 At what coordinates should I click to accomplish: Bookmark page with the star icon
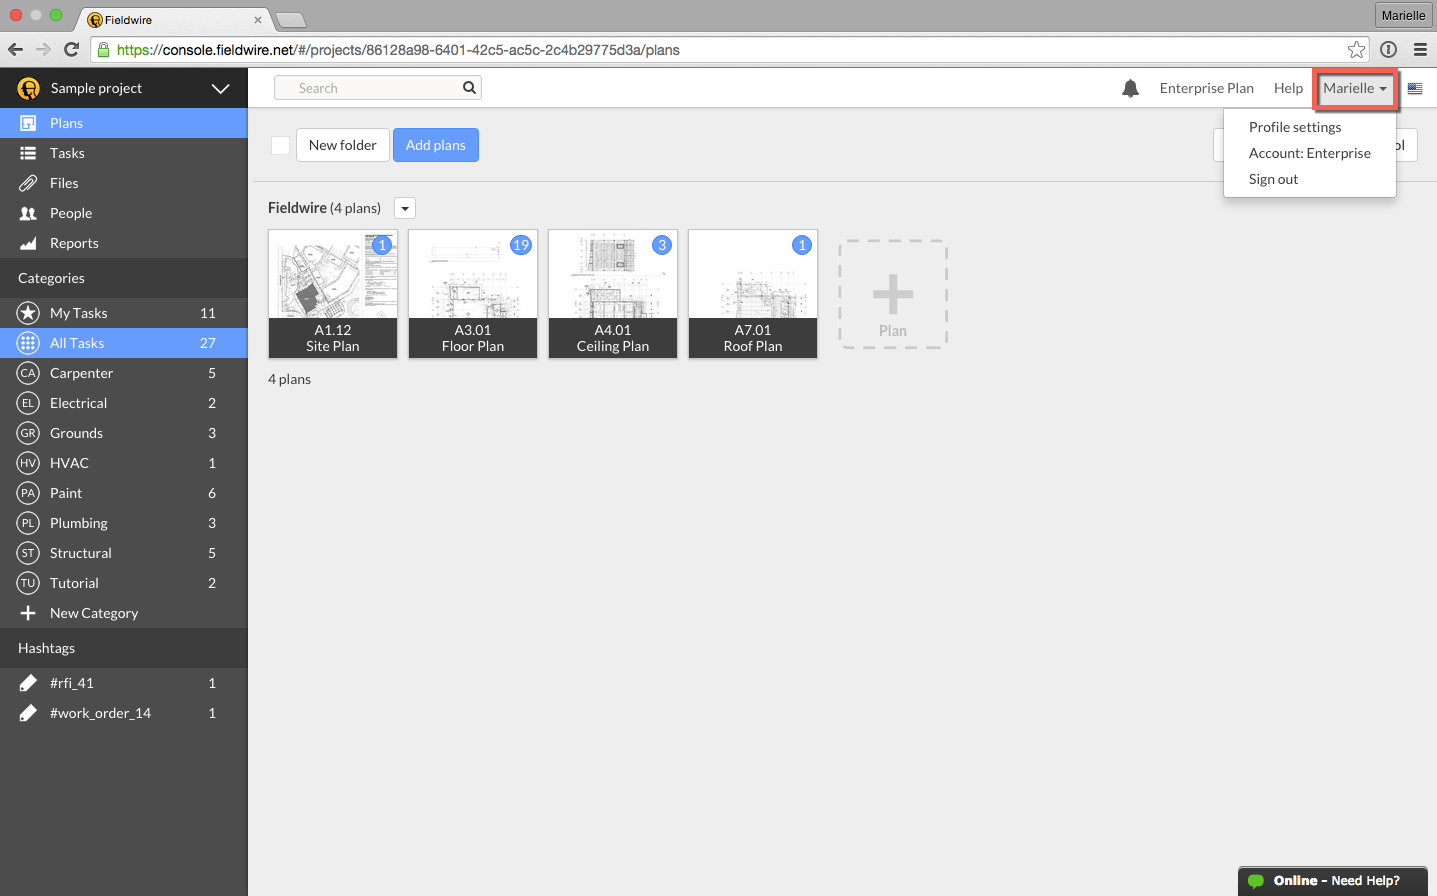click(x=1356, y=49)
